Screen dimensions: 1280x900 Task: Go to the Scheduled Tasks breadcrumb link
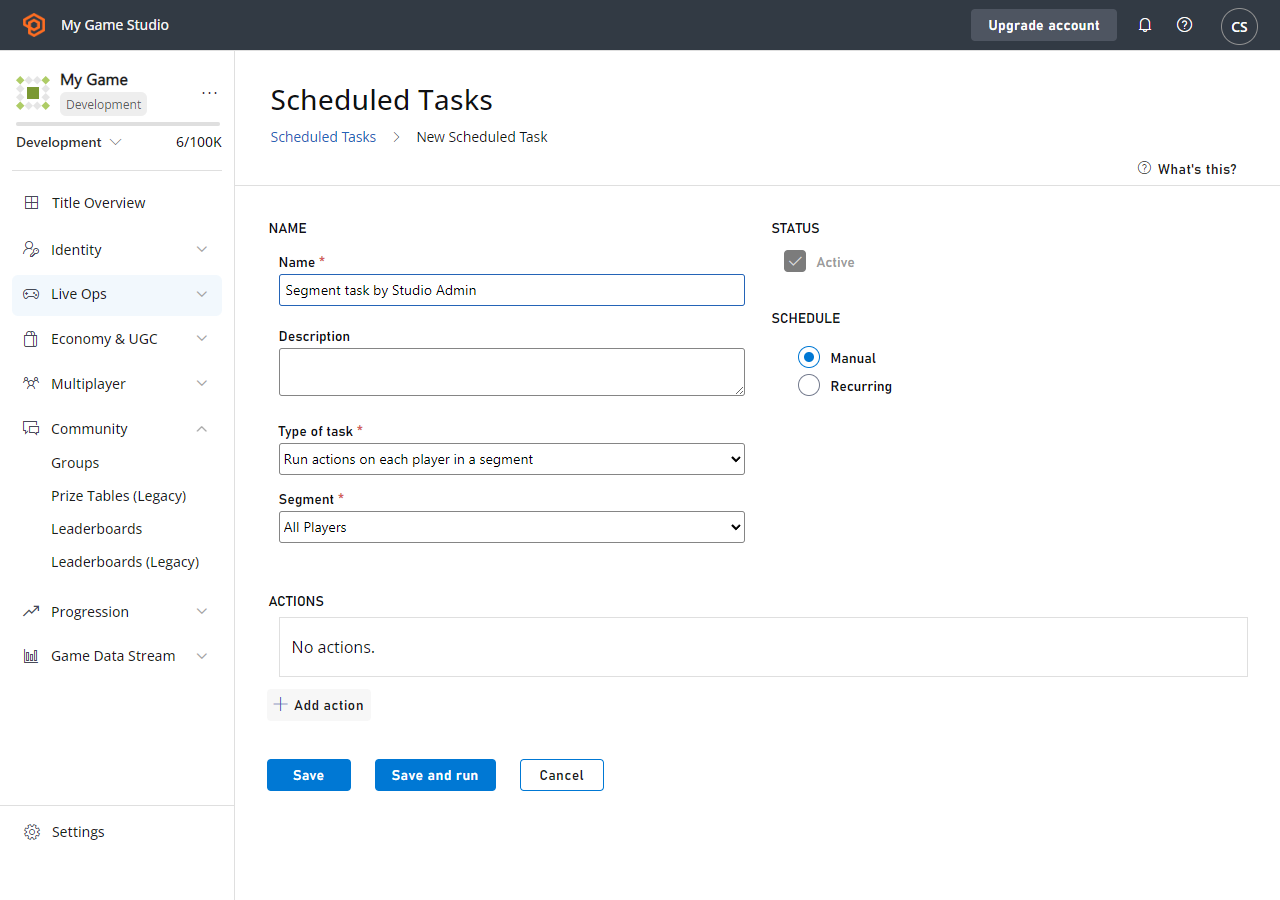click(323, 137)
